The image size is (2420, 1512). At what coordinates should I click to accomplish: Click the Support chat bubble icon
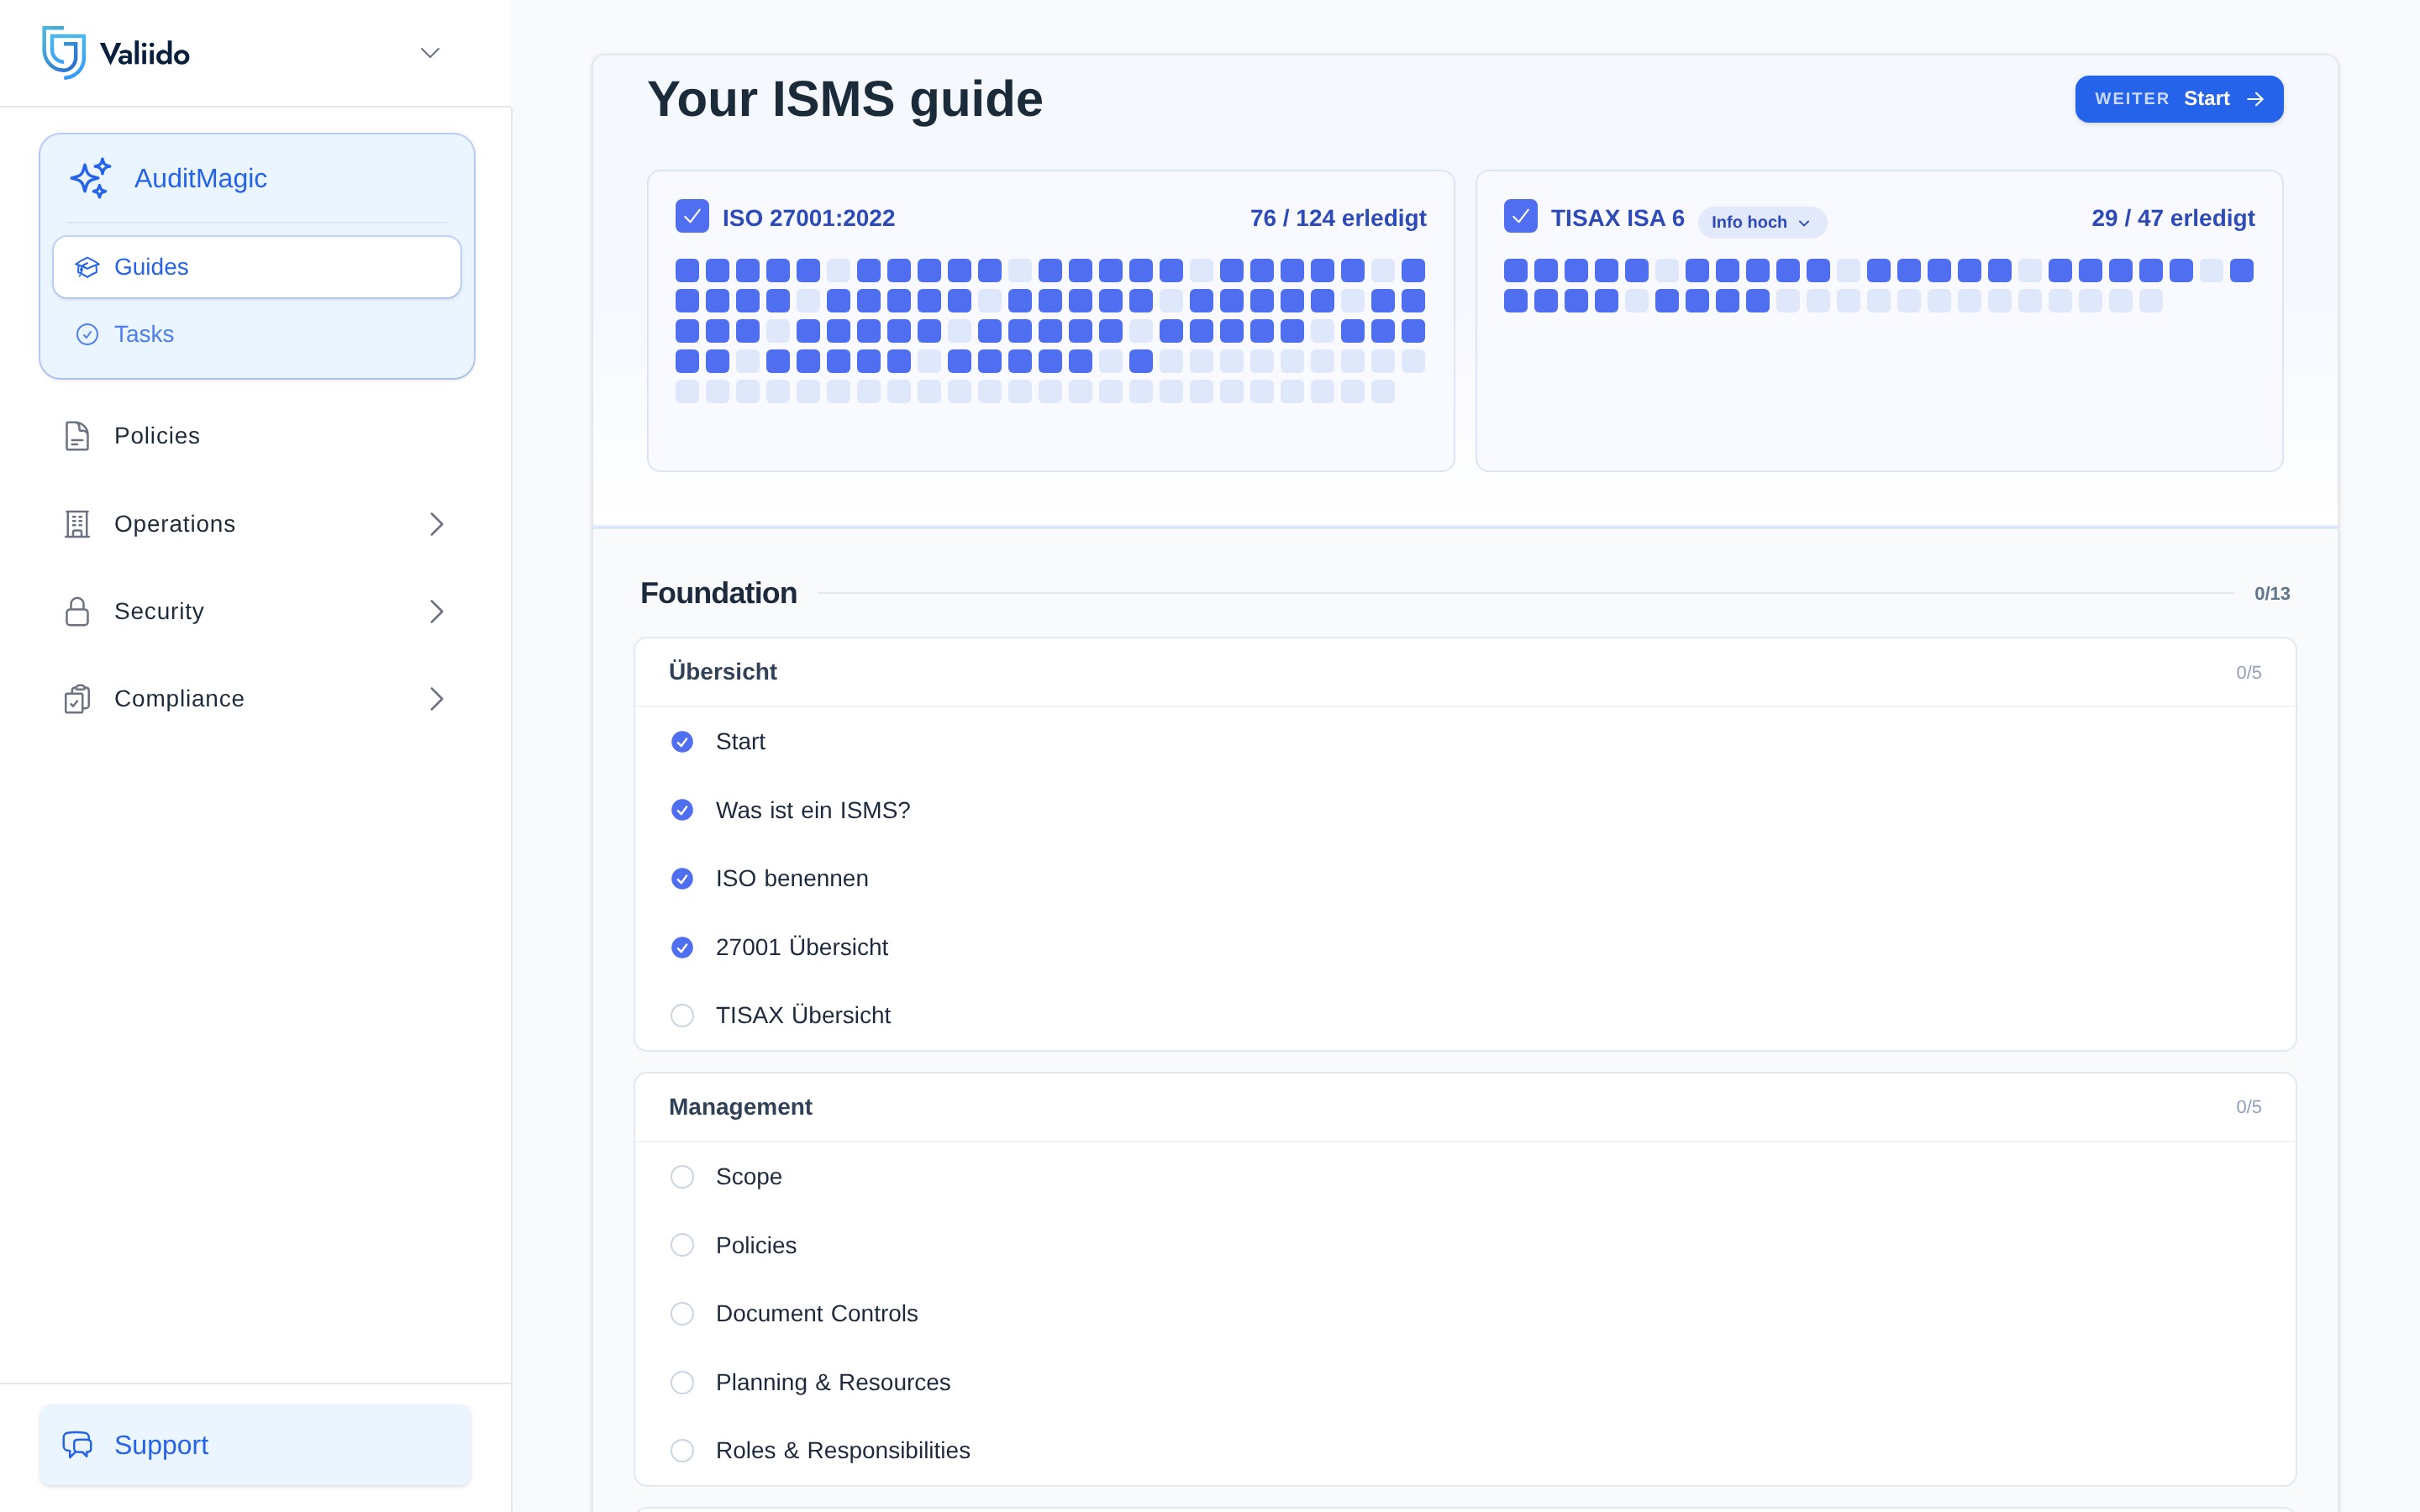point(77,1444)
